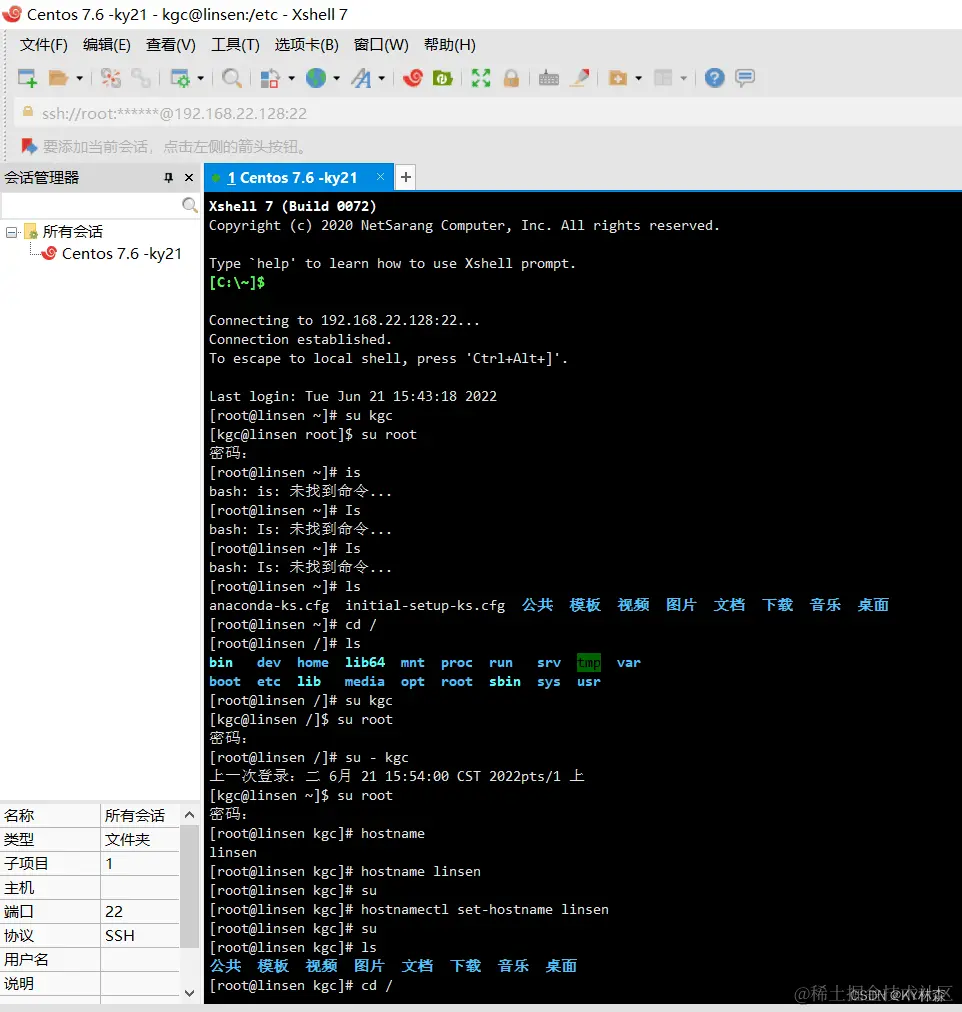
Task: Open help with the blue question icon
Action: [714, 78]
